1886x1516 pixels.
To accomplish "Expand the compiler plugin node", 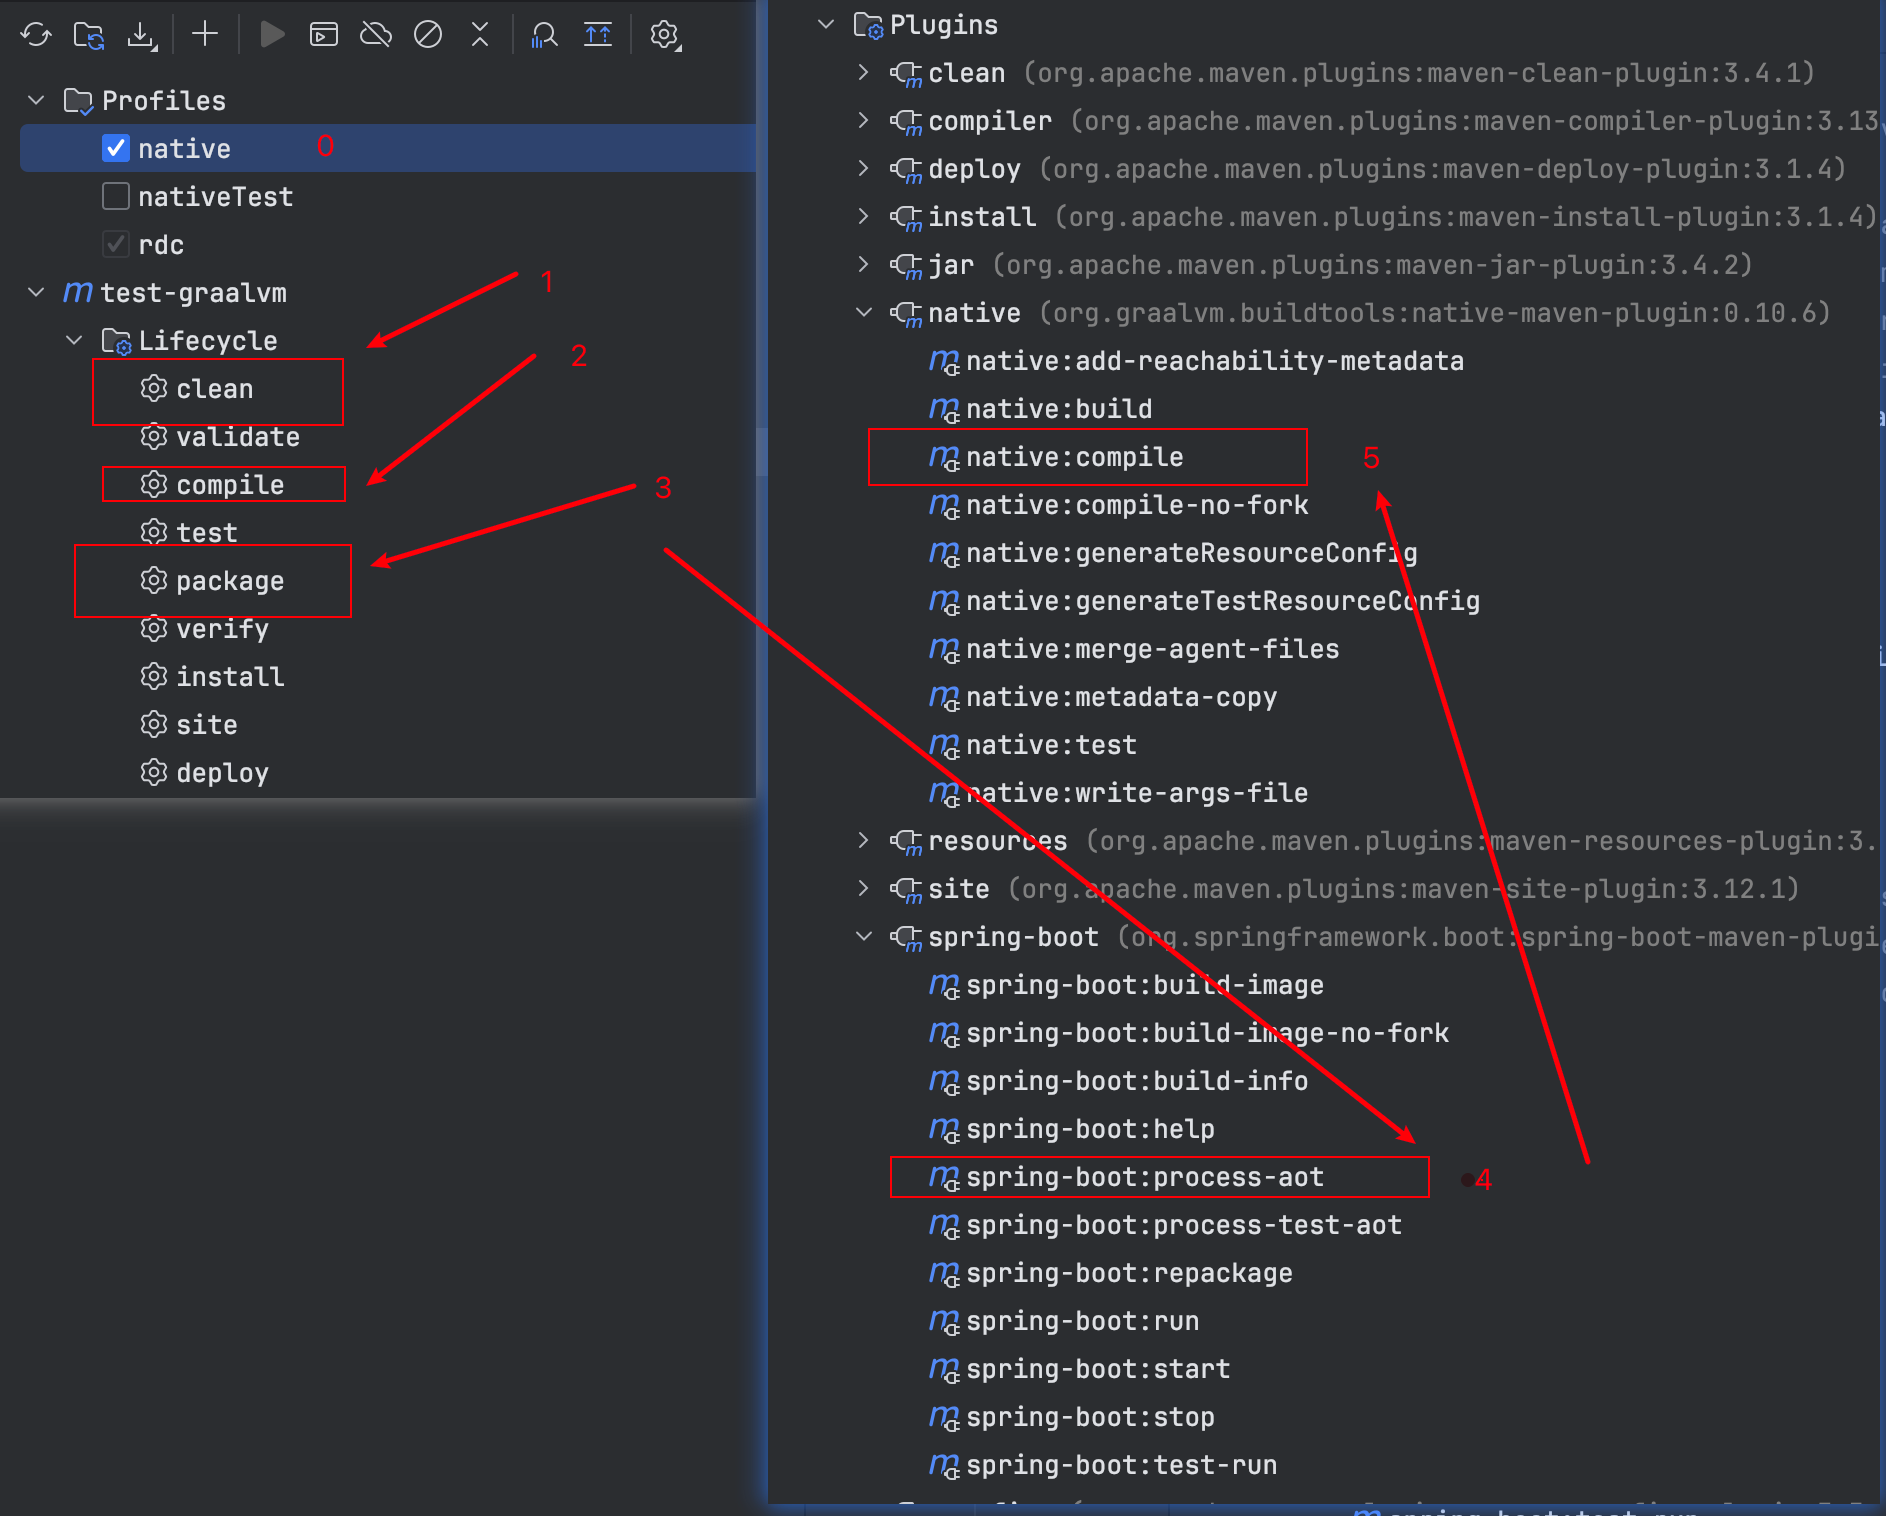I will coord(864,120).
